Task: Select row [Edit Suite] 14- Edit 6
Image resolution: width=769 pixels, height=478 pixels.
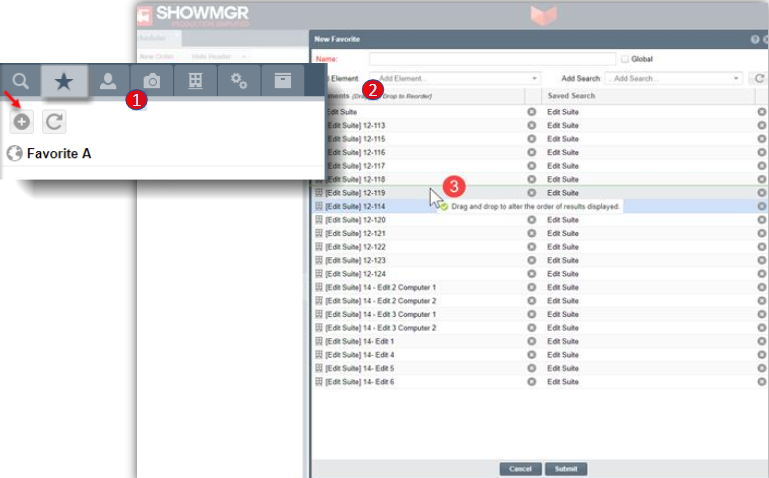Action: click(x=418, y=381)
